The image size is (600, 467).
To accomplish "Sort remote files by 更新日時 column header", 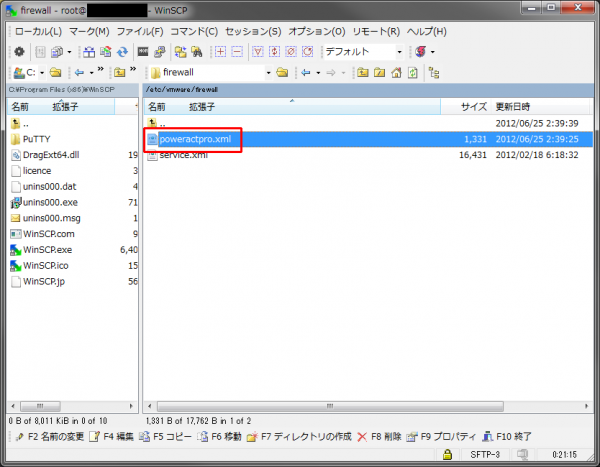I will point(540,106).
